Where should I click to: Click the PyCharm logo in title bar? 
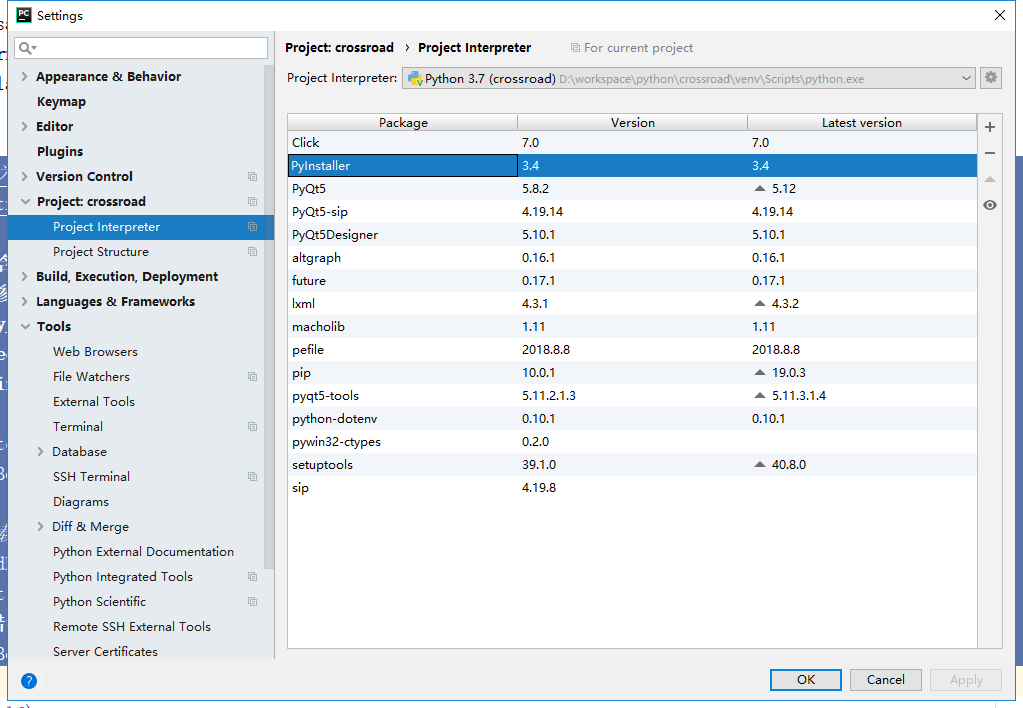point(23,15)
